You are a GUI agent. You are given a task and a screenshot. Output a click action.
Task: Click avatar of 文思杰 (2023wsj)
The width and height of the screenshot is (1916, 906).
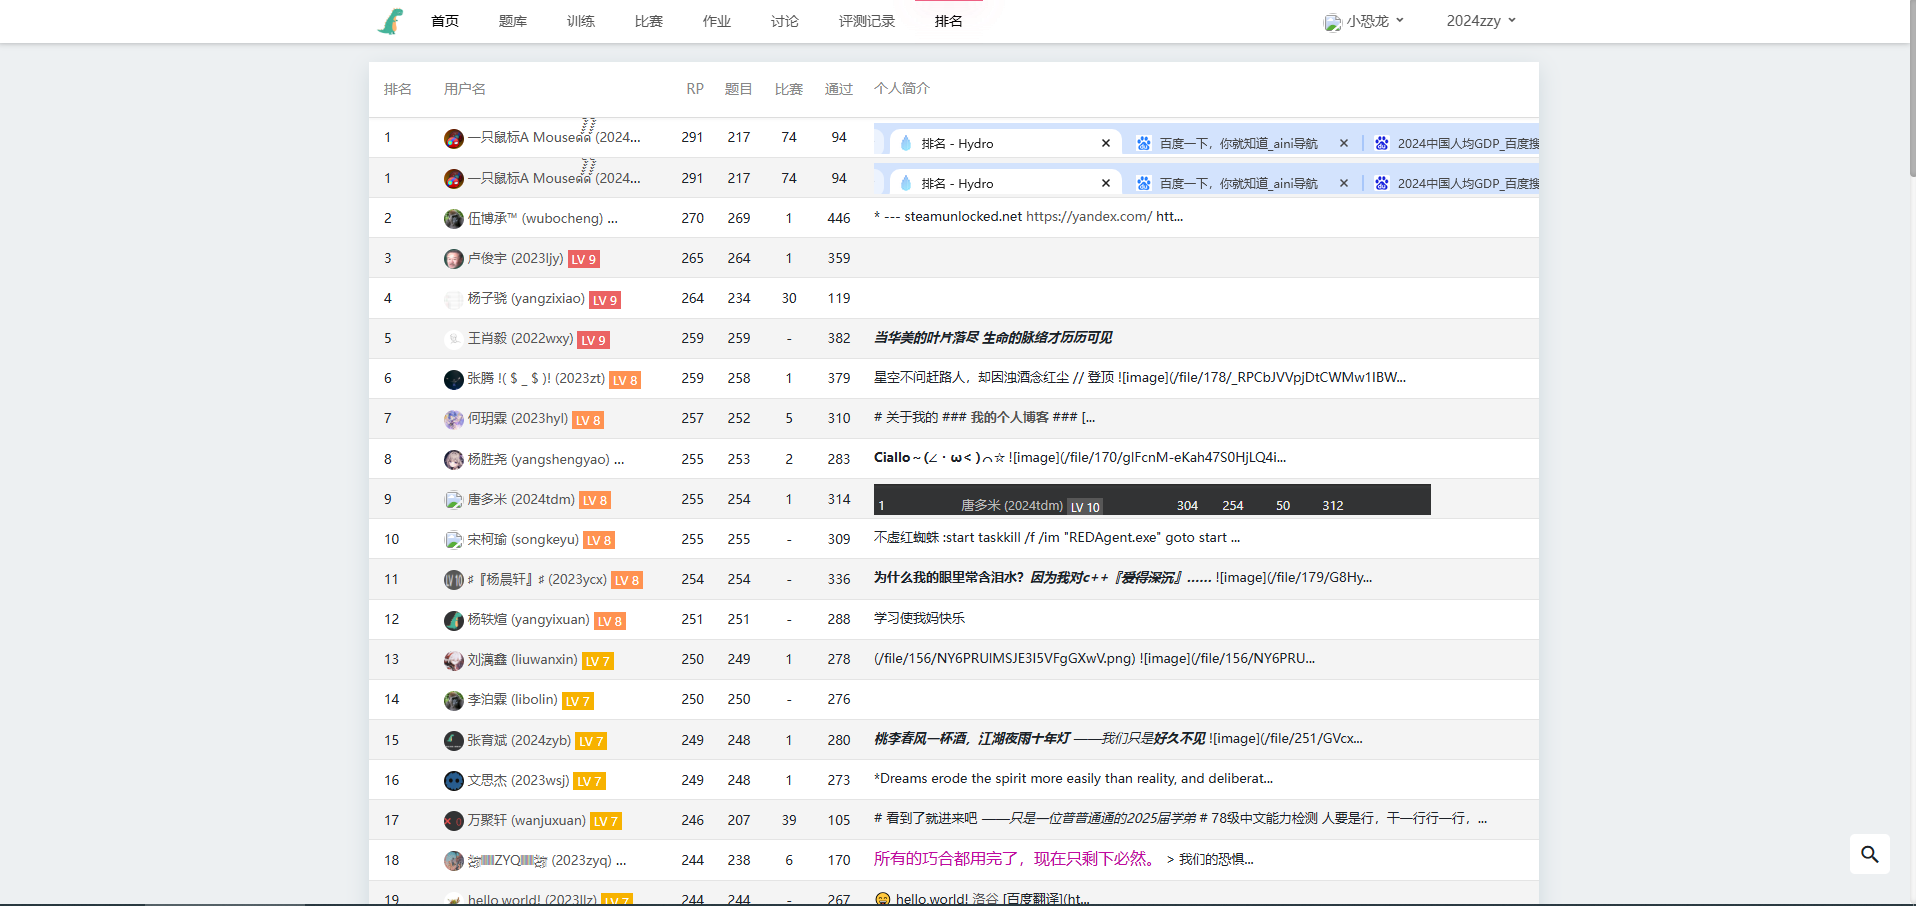[453, 781]
